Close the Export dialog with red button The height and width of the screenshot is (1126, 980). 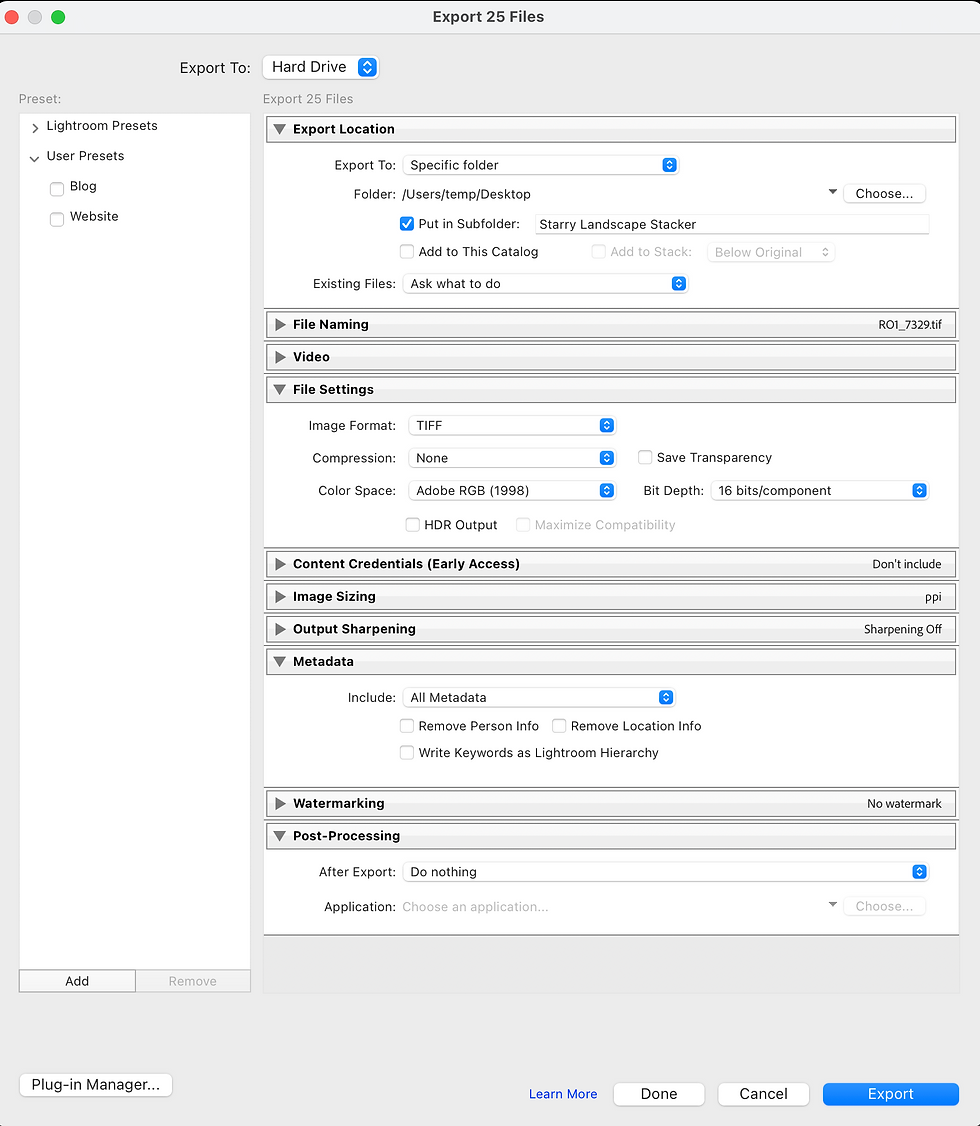(x=11, y=17)
